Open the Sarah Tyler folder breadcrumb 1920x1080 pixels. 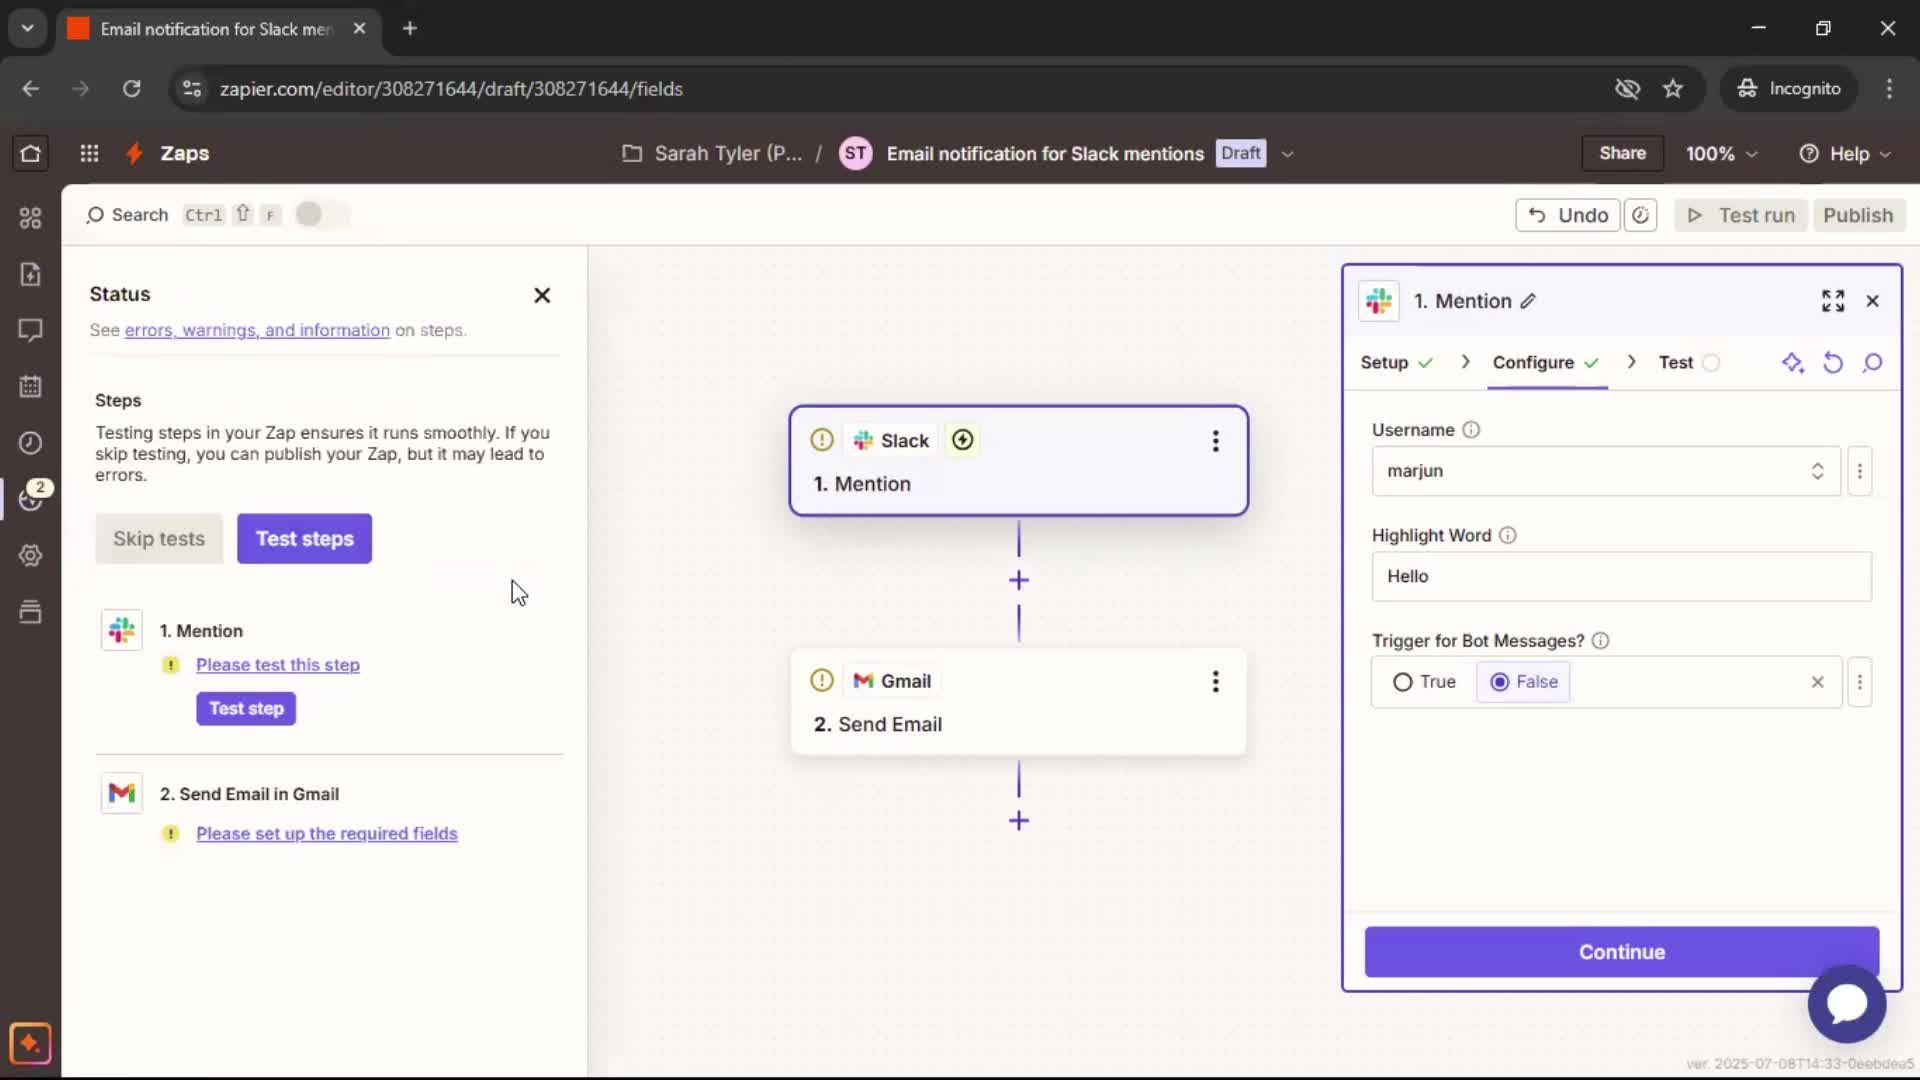[x=712, y=154]
